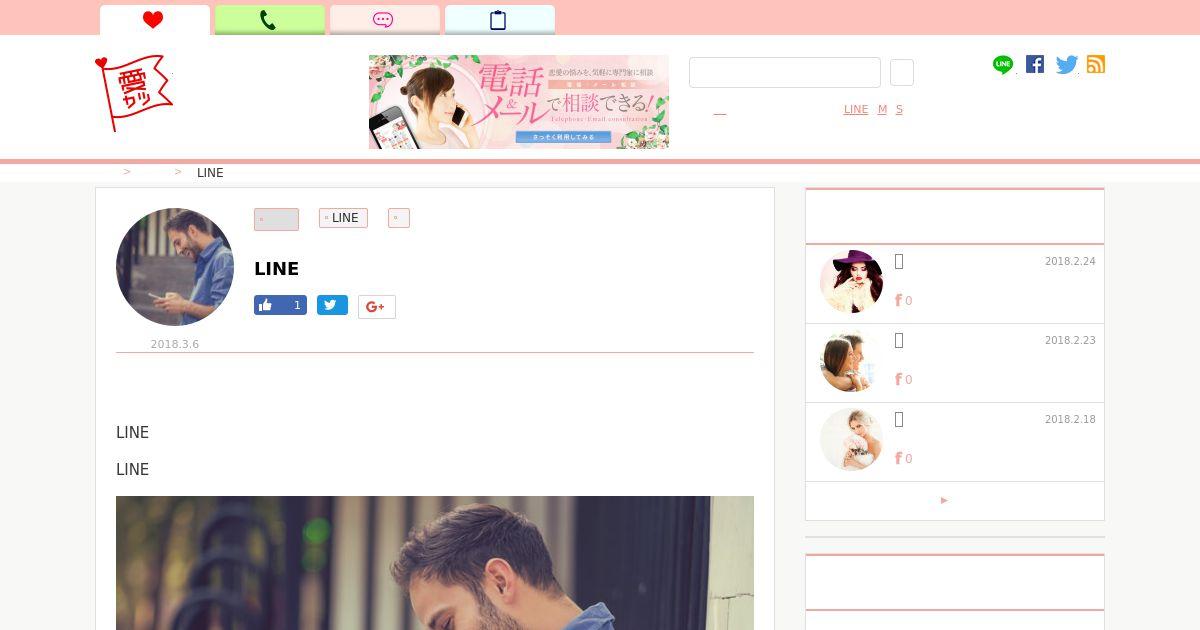The height and width of the screenshot is (630, 1200).
Task: Share the article with the Google+ button
Action: click(377, 307)
